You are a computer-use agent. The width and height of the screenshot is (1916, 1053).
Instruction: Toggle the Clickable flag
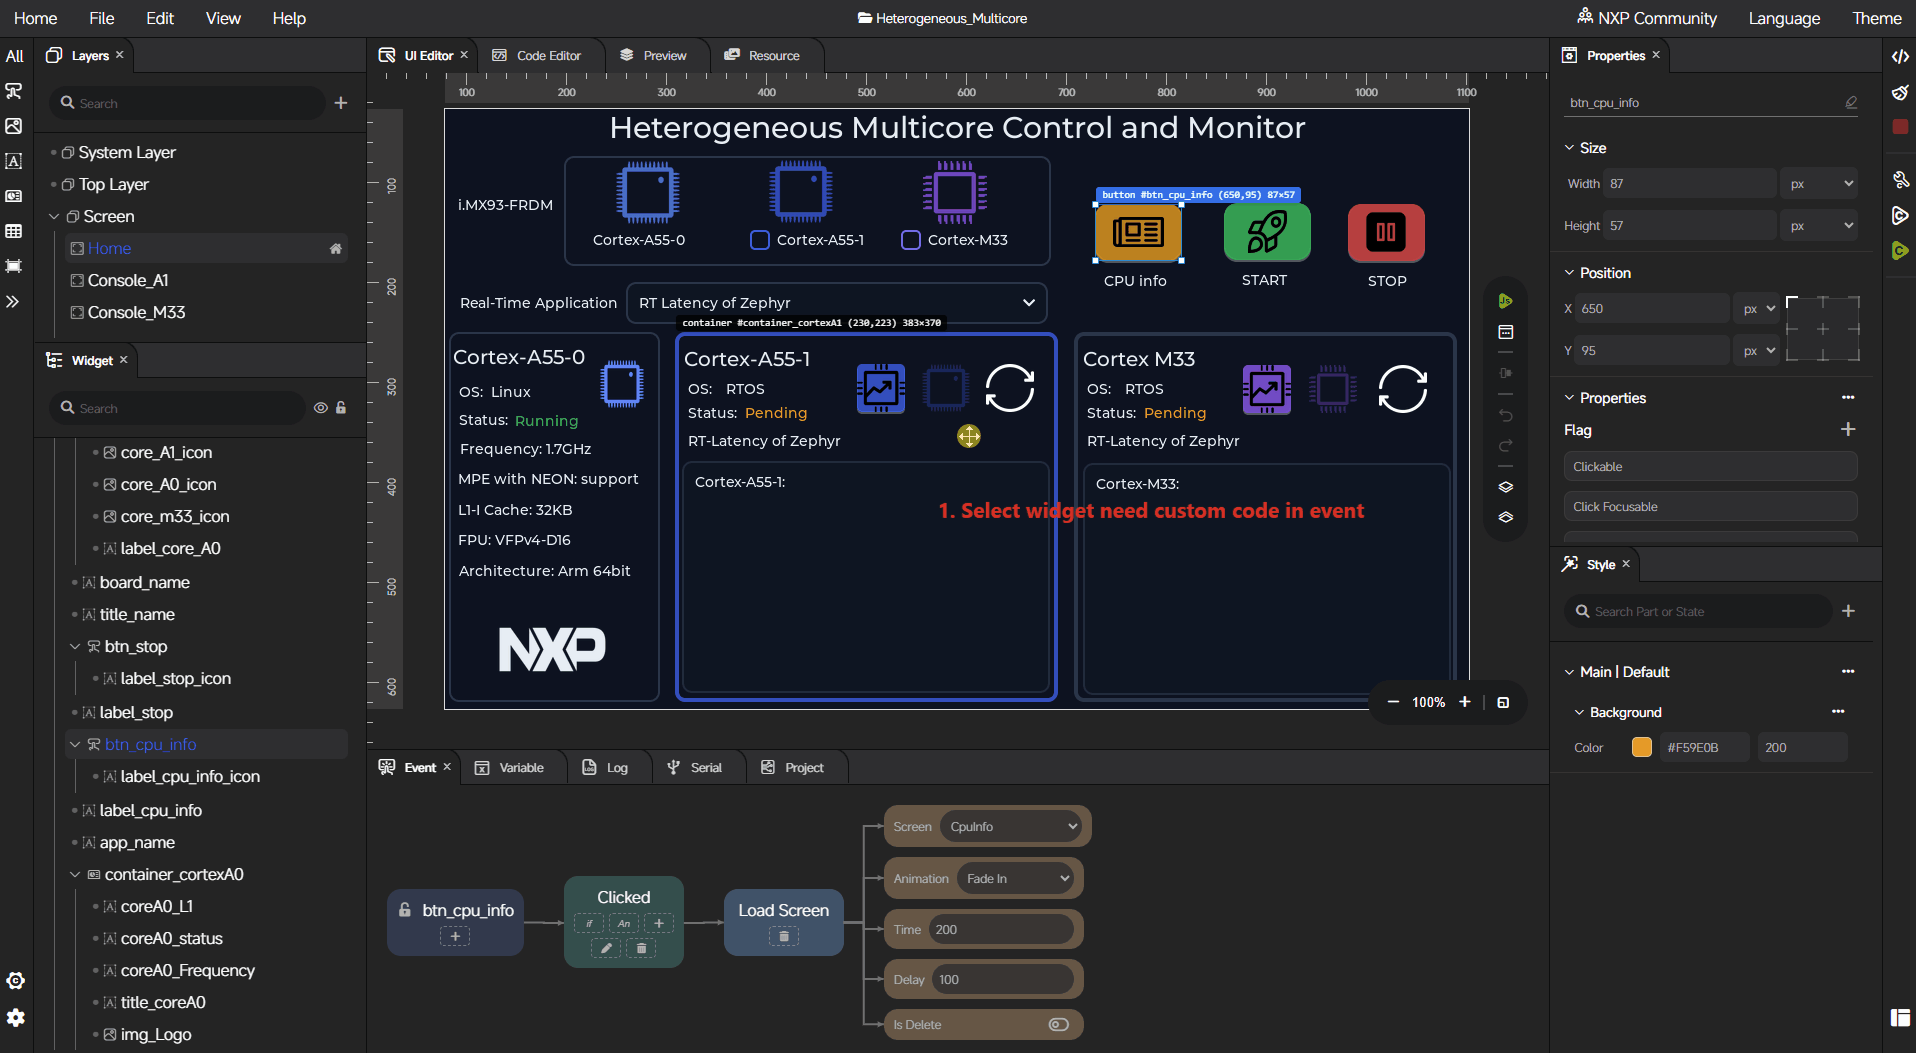pyautogui.click(x=1710, y=466)
